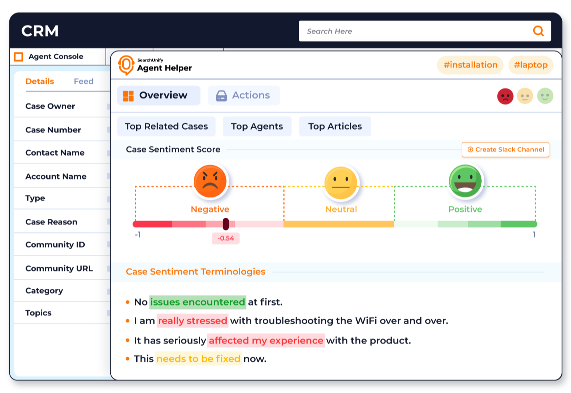The image size is (571, 393).
Task: Click the Case Sentiment Terminologies heading
Action: pyautogui.click(x=195, y=272)
